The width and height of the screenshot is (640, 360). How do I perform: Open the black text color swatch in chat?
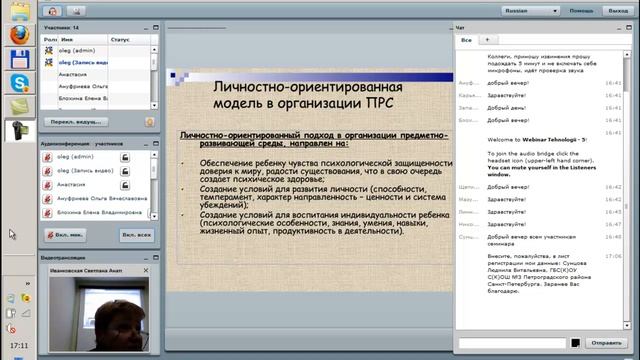click(x=576, y=343)
